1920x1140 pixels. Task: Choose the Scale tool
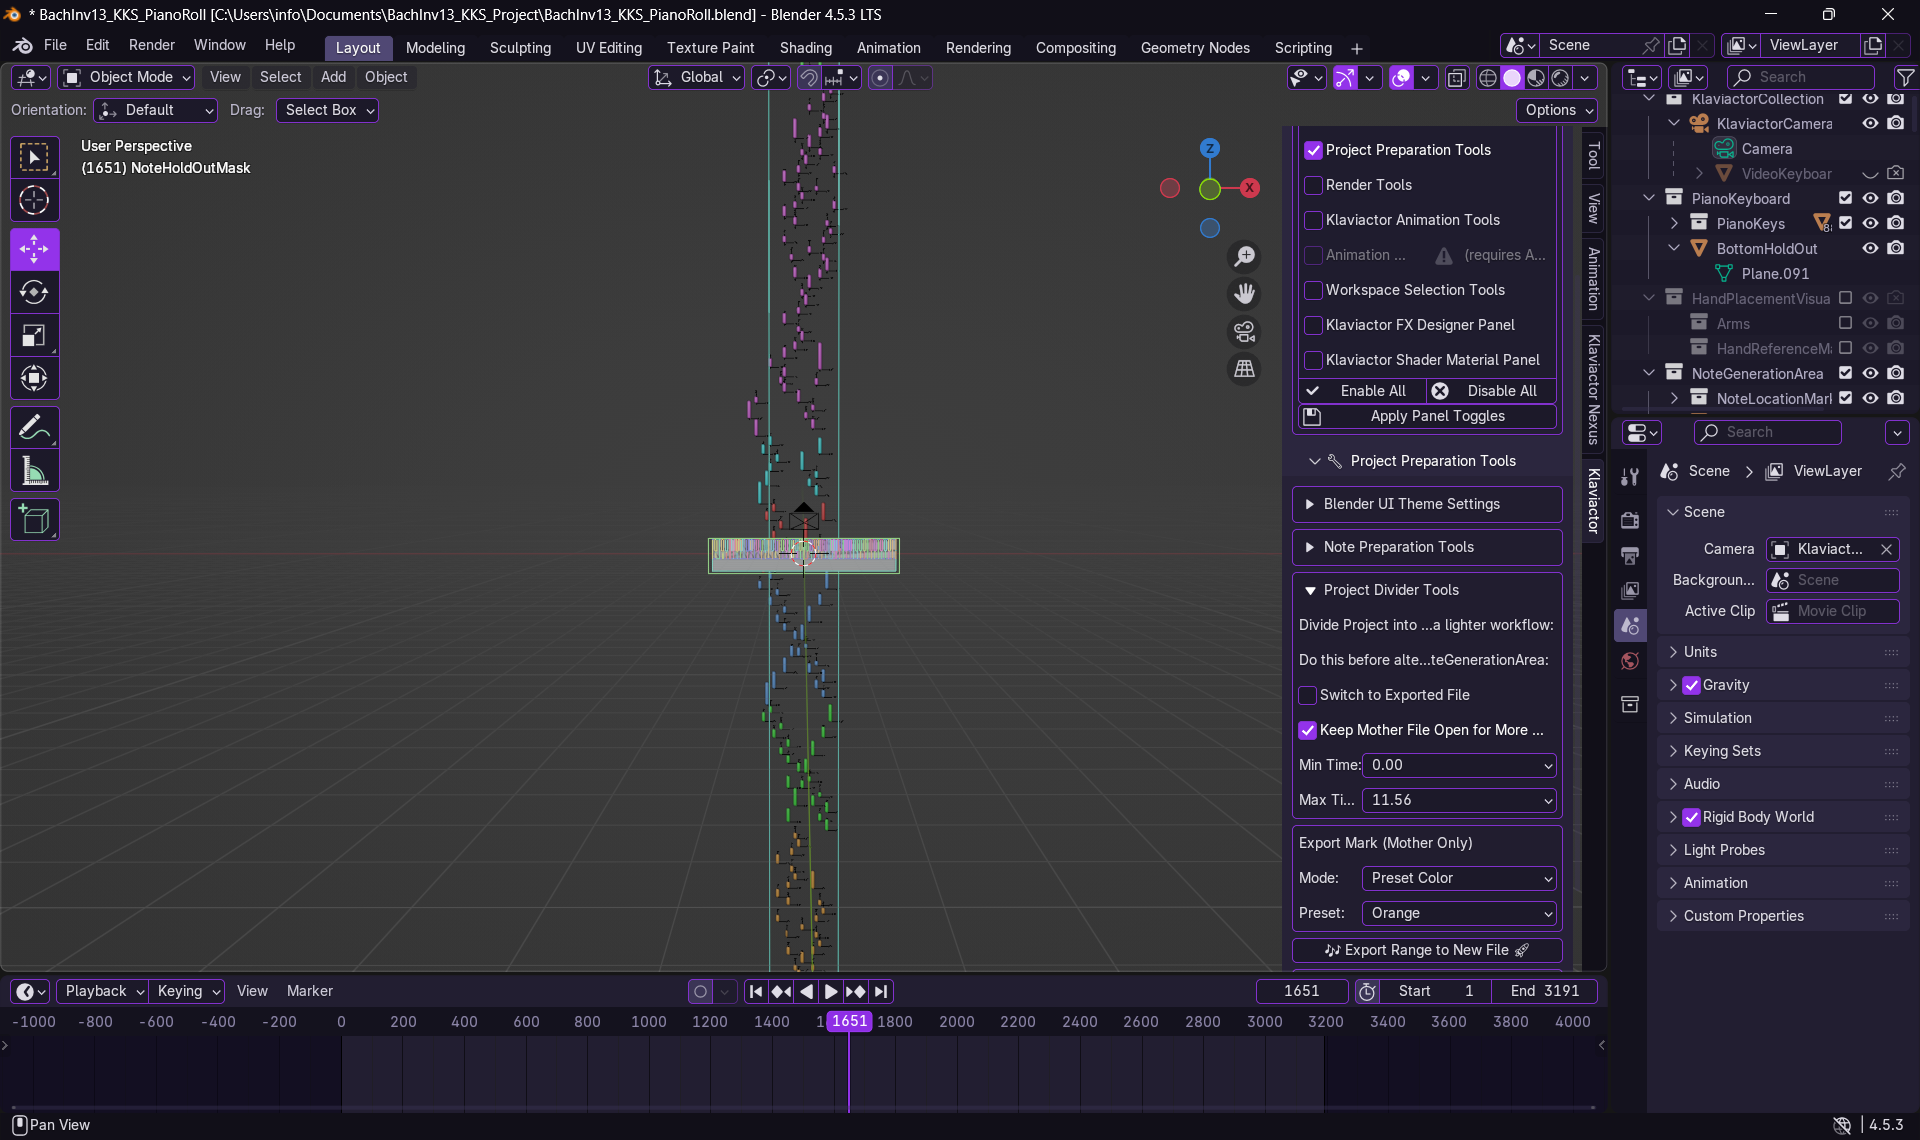coord(34,336)
